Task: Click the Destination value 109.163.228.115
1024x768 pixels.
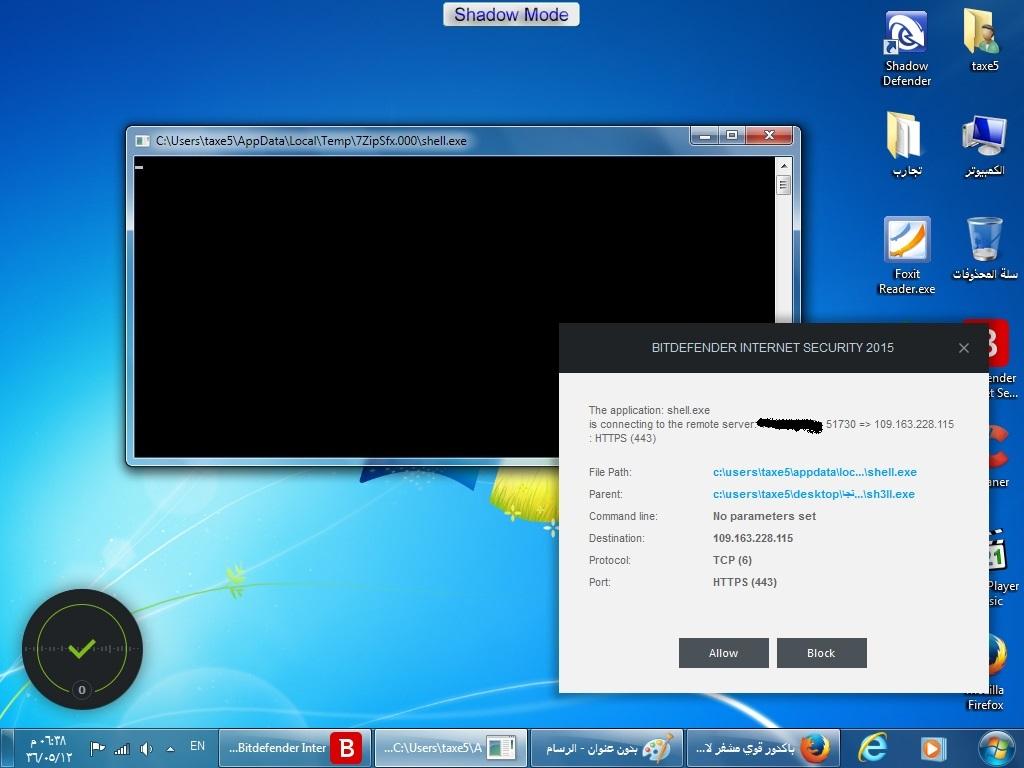Action: [753, 538]
